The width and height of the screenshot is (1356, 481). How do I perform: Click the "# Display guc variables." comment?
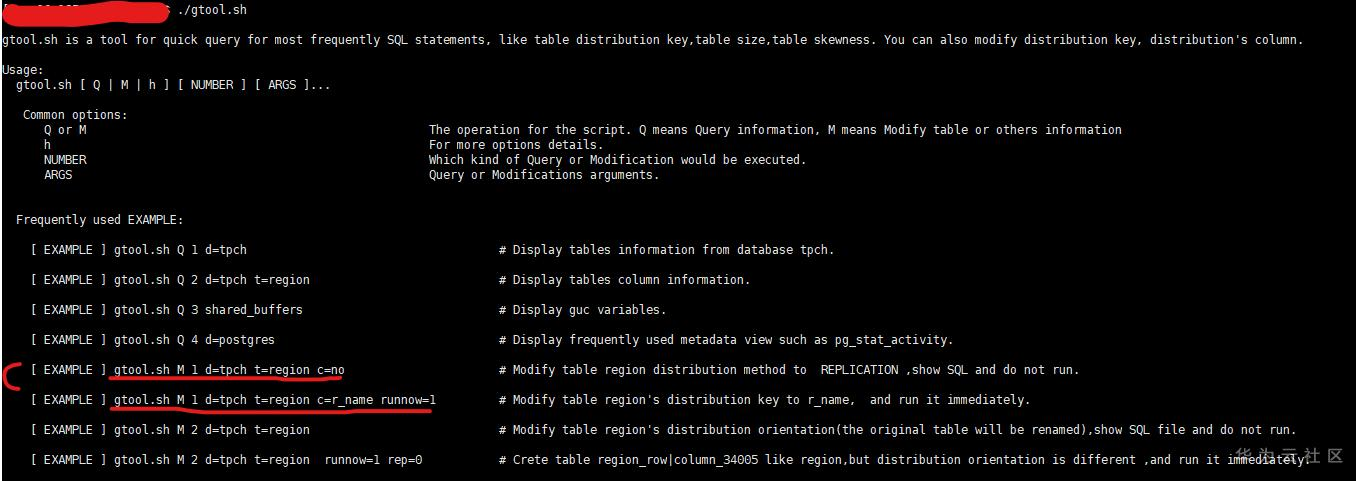click(x=589, y=310)
